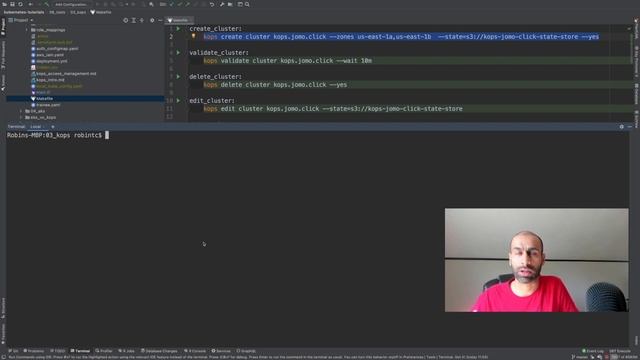This screenshot has width=640, height=360.
Task: Click the kops validate cluster command line
Action: pyautogui.click(x=288, y=60)
